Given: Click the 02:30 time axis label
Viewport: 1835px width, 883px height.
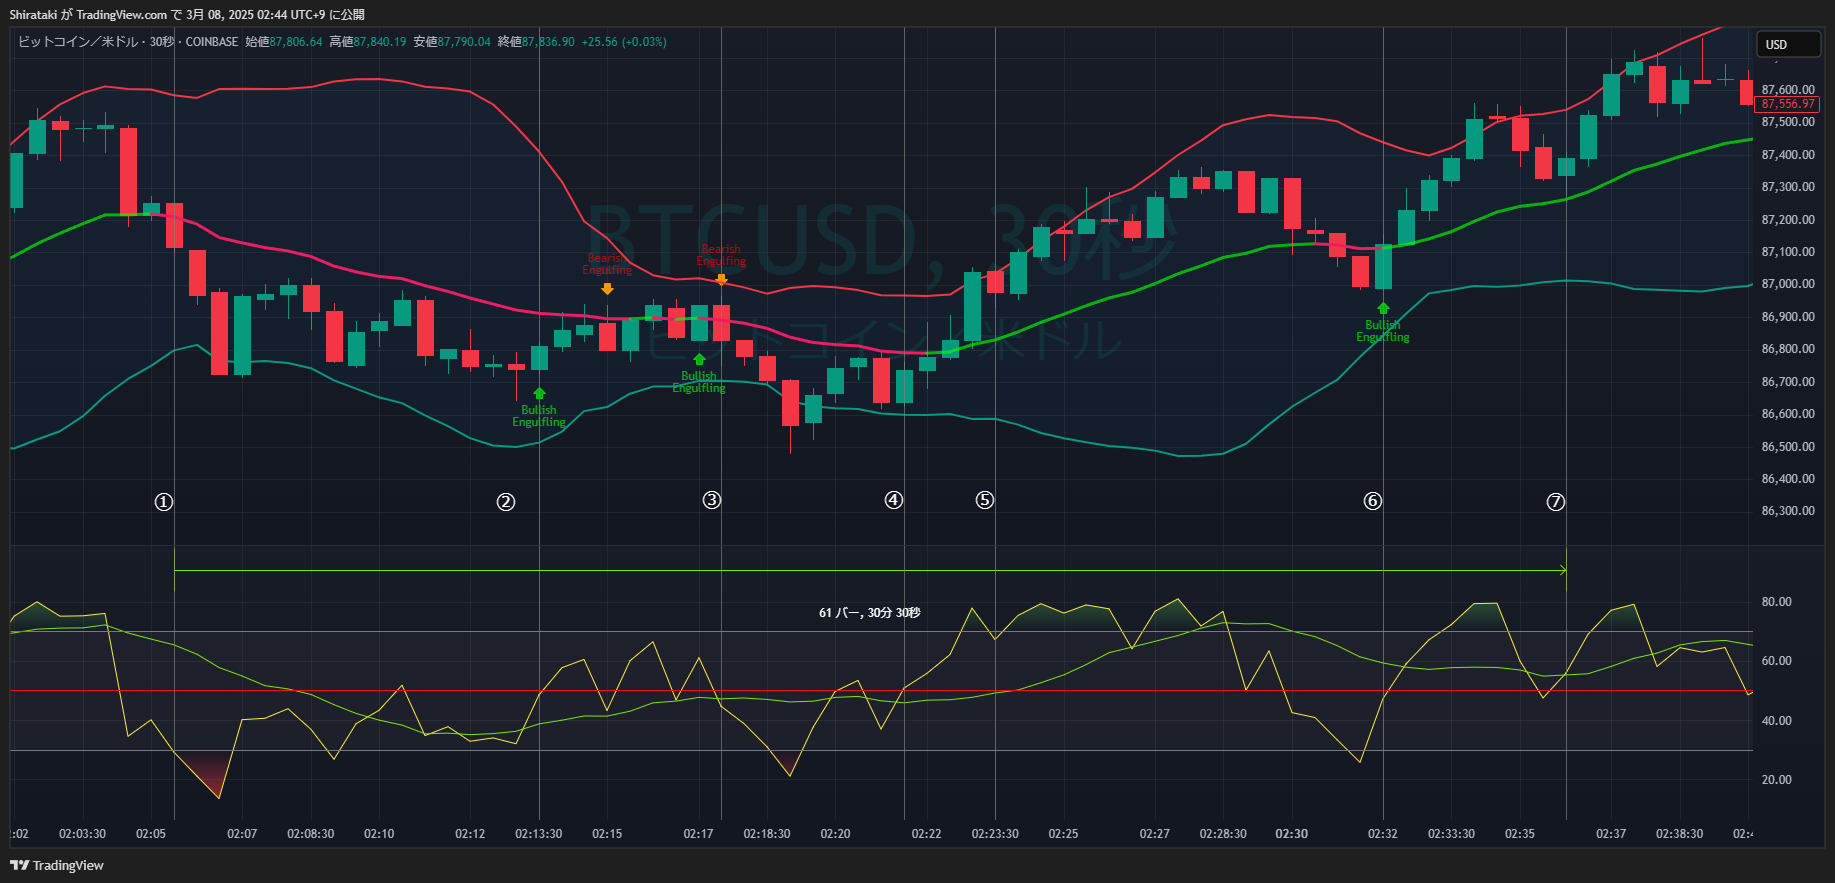Looking at the screenshot, I should point(1291,834).
